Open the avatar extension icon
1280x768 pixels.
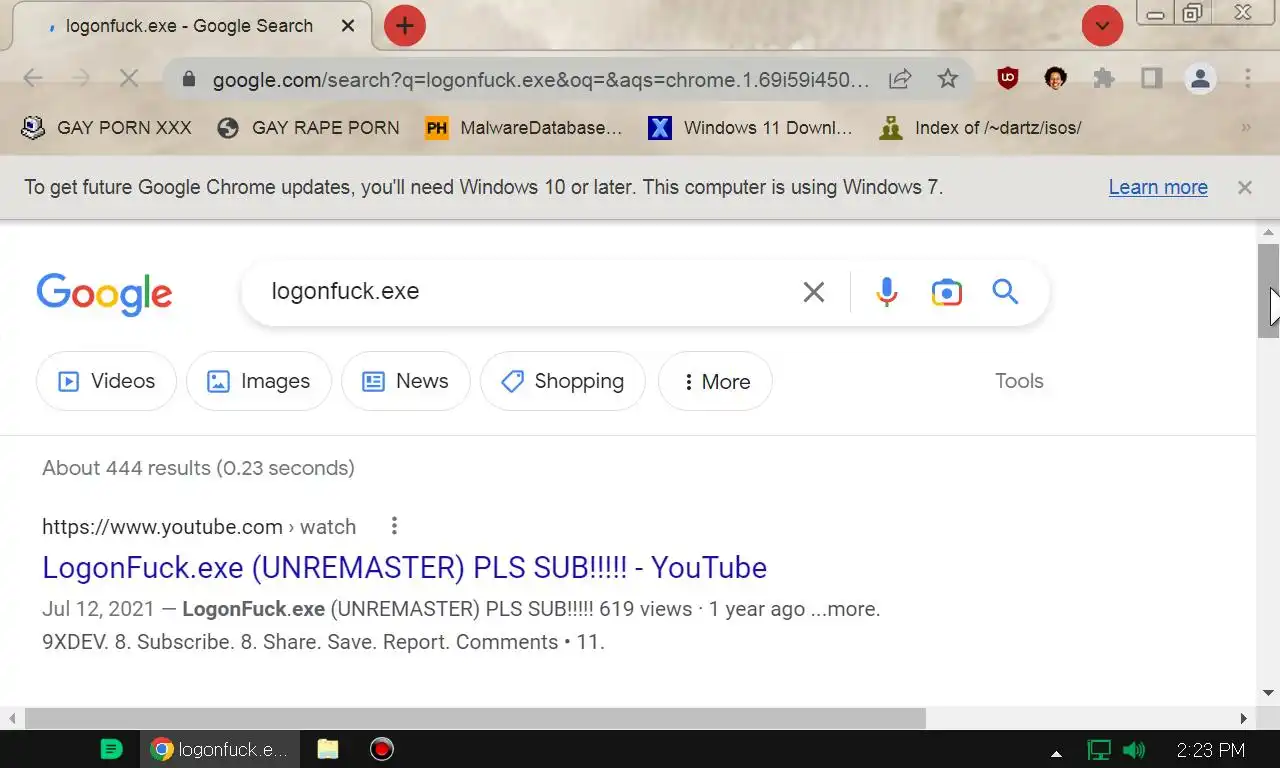1055,79
